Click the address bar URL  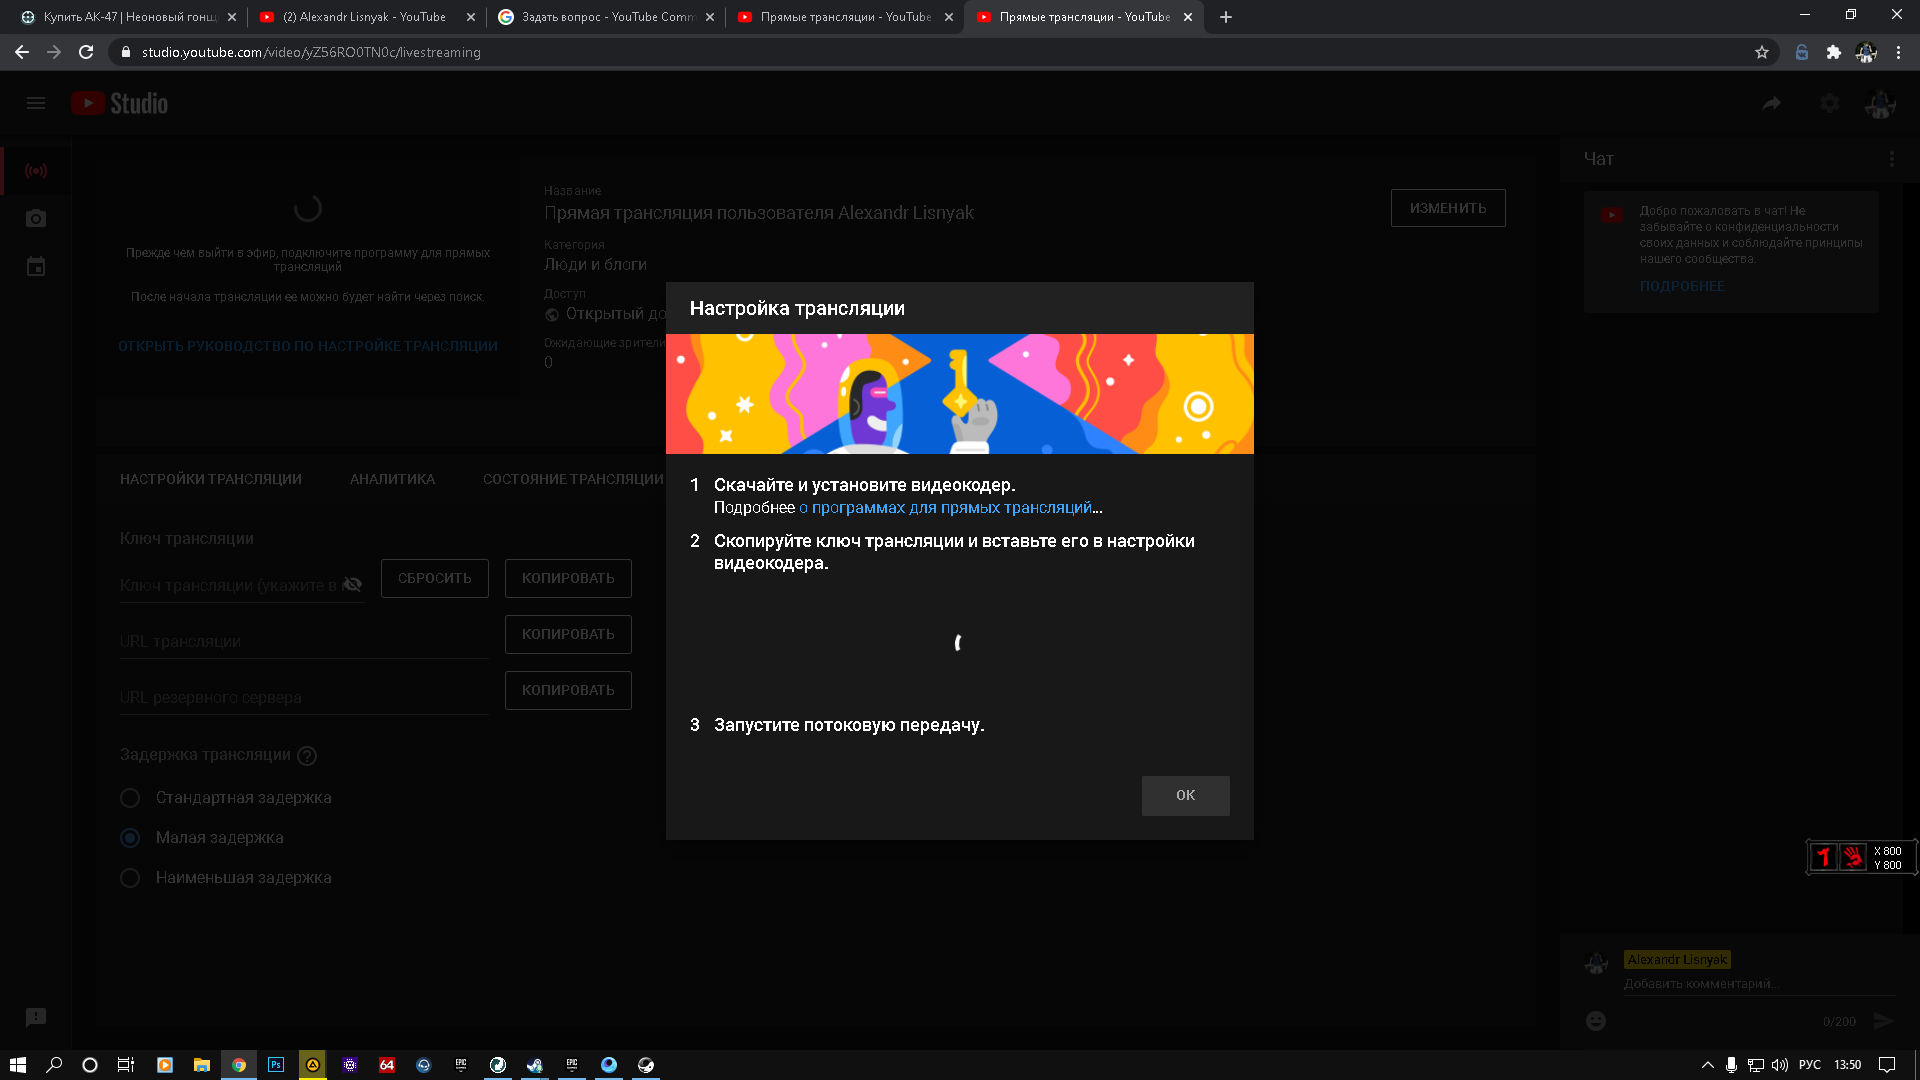point(311,52)
